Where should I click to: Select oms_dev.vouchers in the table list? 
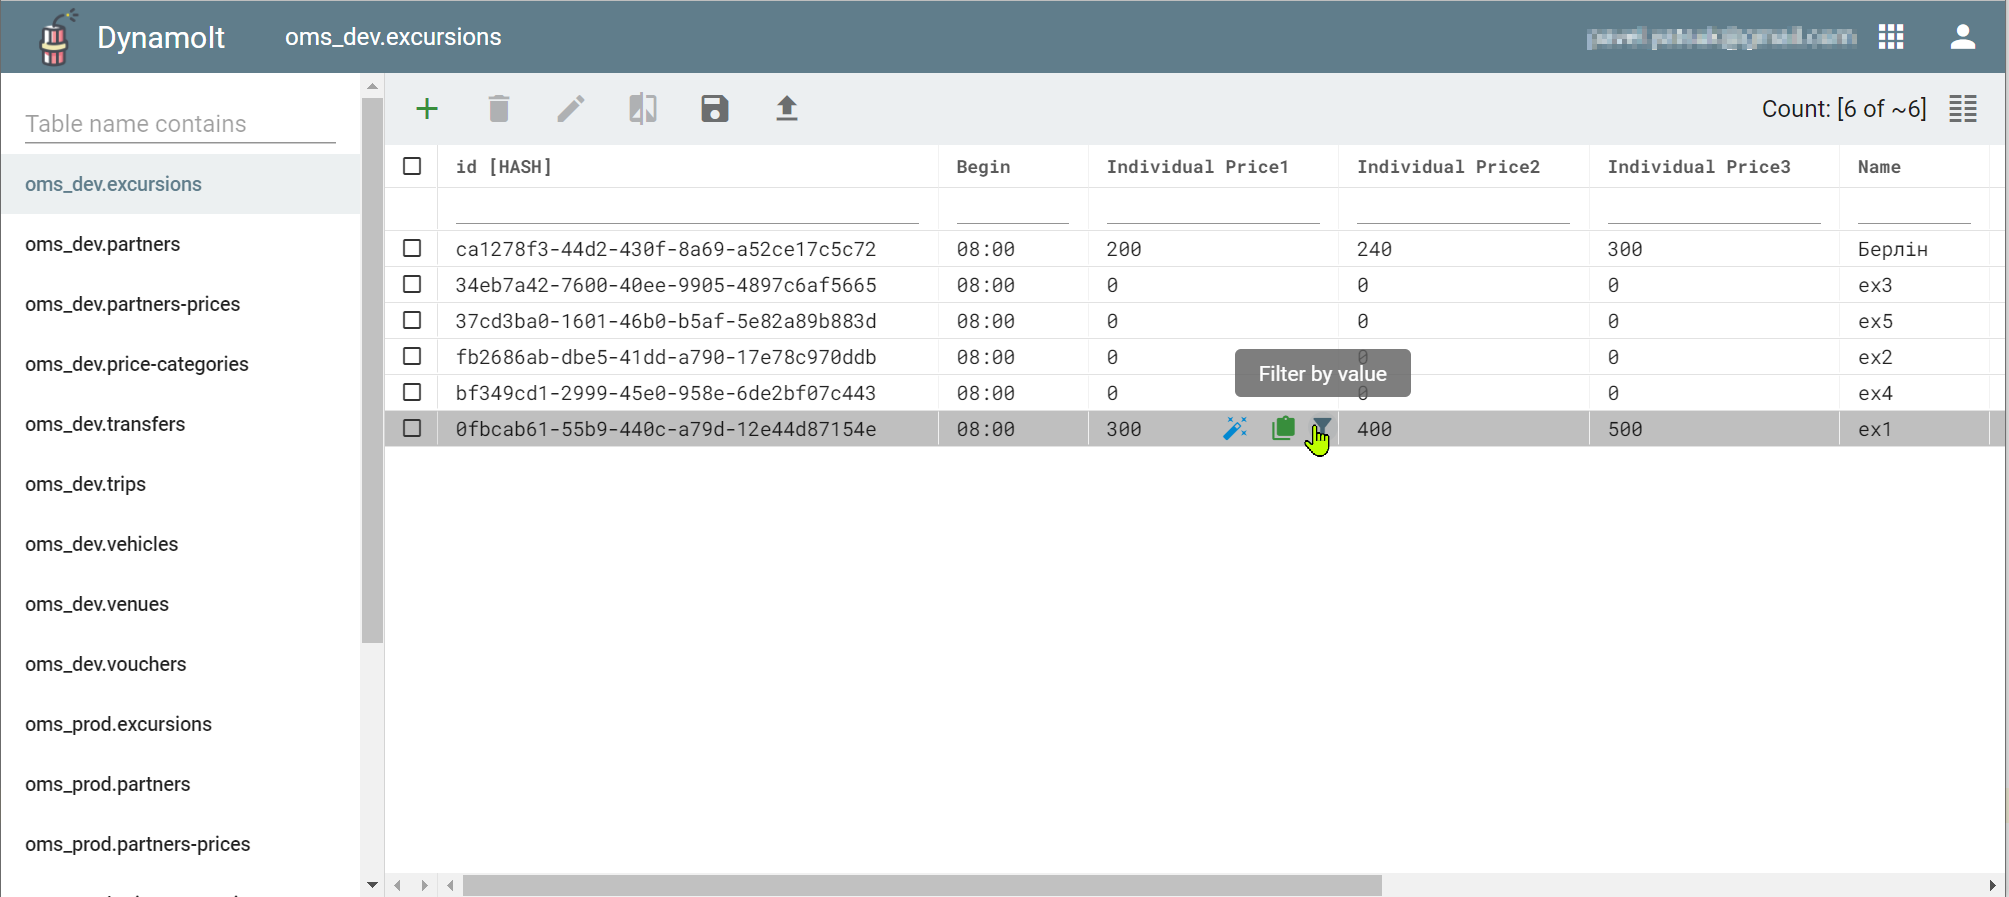tap(106, 664)
